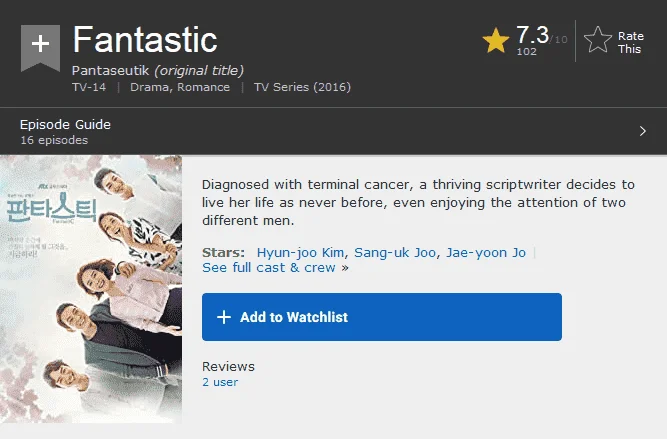Click the 7.3 rating score
The width and height of the screenshot is (667, 439).
tap(533, 35)
